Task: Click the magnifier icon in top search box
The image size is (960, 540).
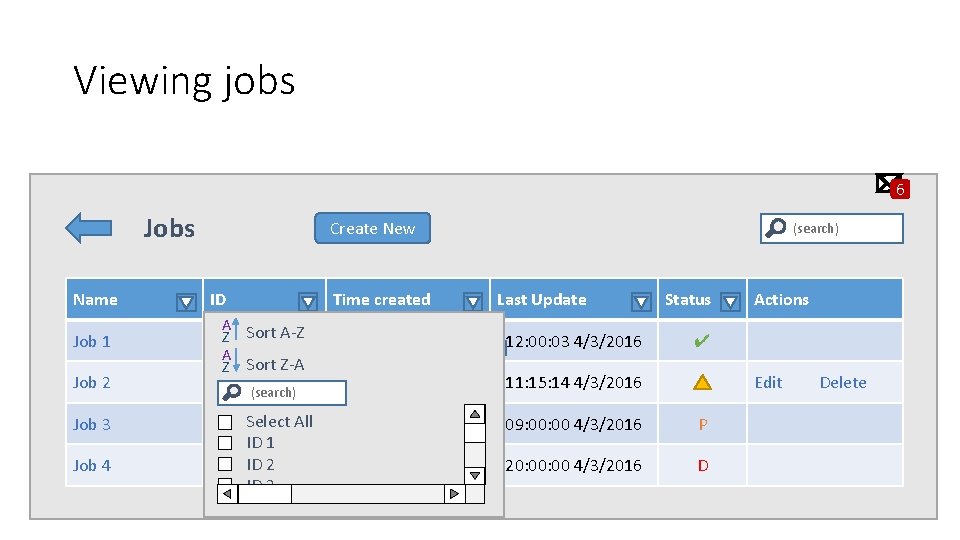Action: click(775, 228)
